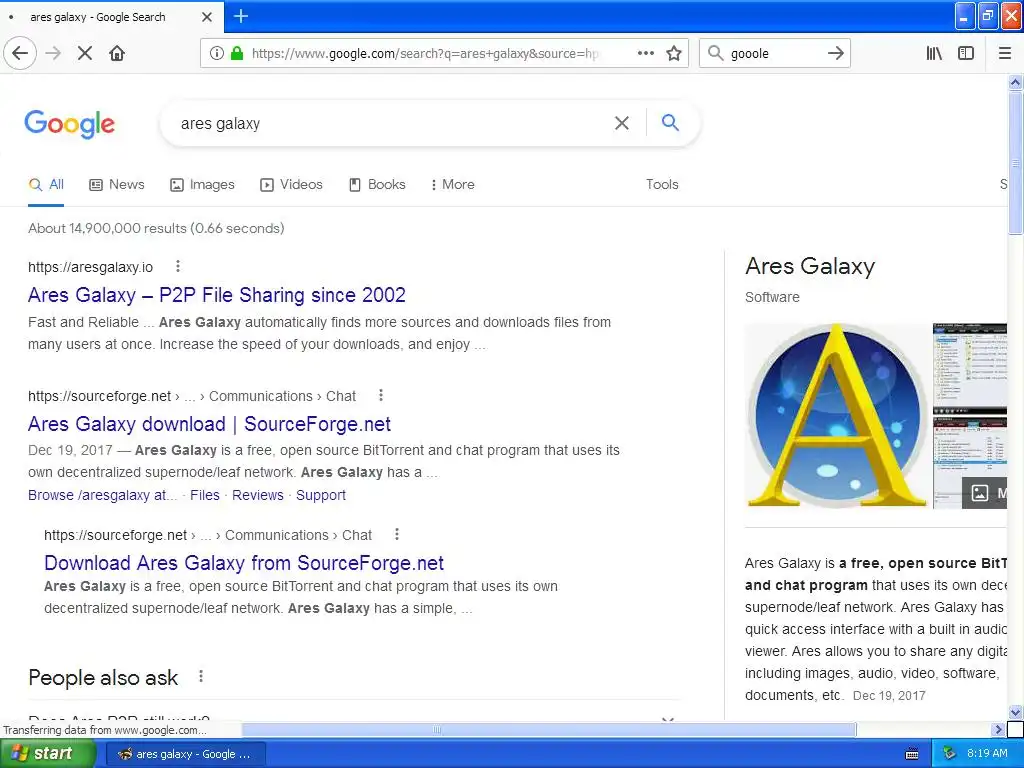
Task: Switch to the Videos results tab
Action: point(291,185)
